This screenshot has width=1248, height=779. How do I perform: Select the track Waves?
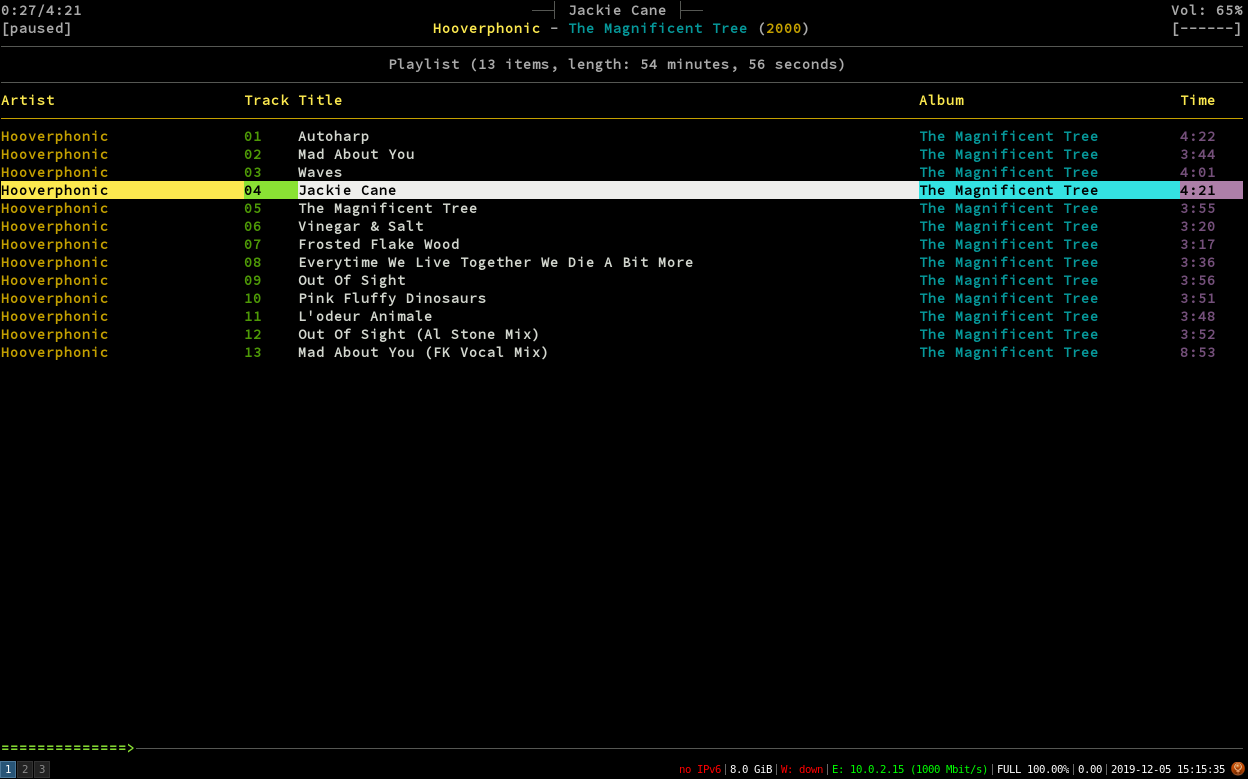click(x=320, y=172)
